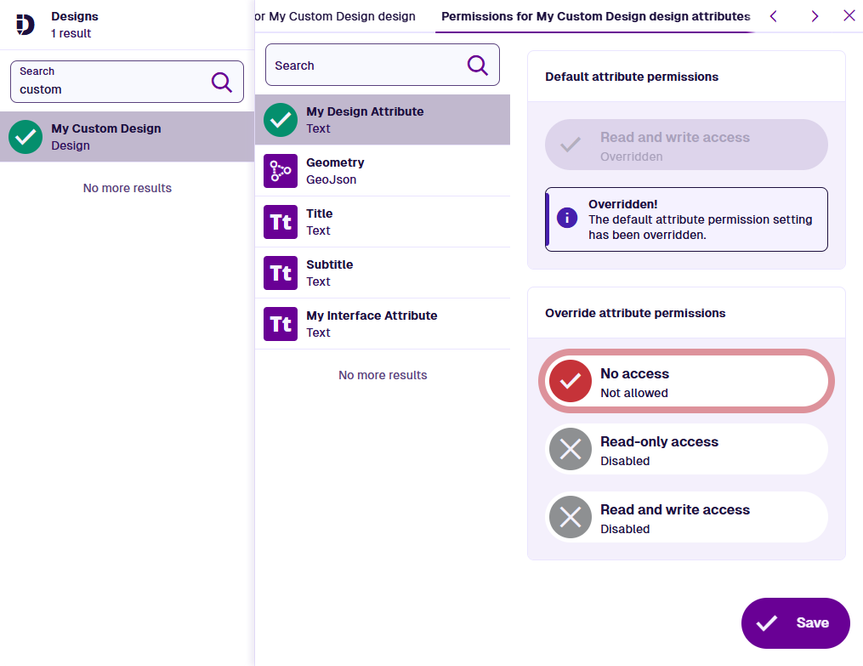Select the Subtitle attribute row

(382, 272)
